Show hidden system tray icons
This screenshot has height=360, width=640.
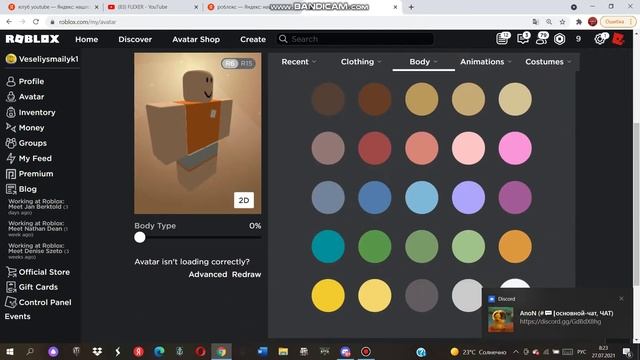pyautogui.click(x=516, y=351)
